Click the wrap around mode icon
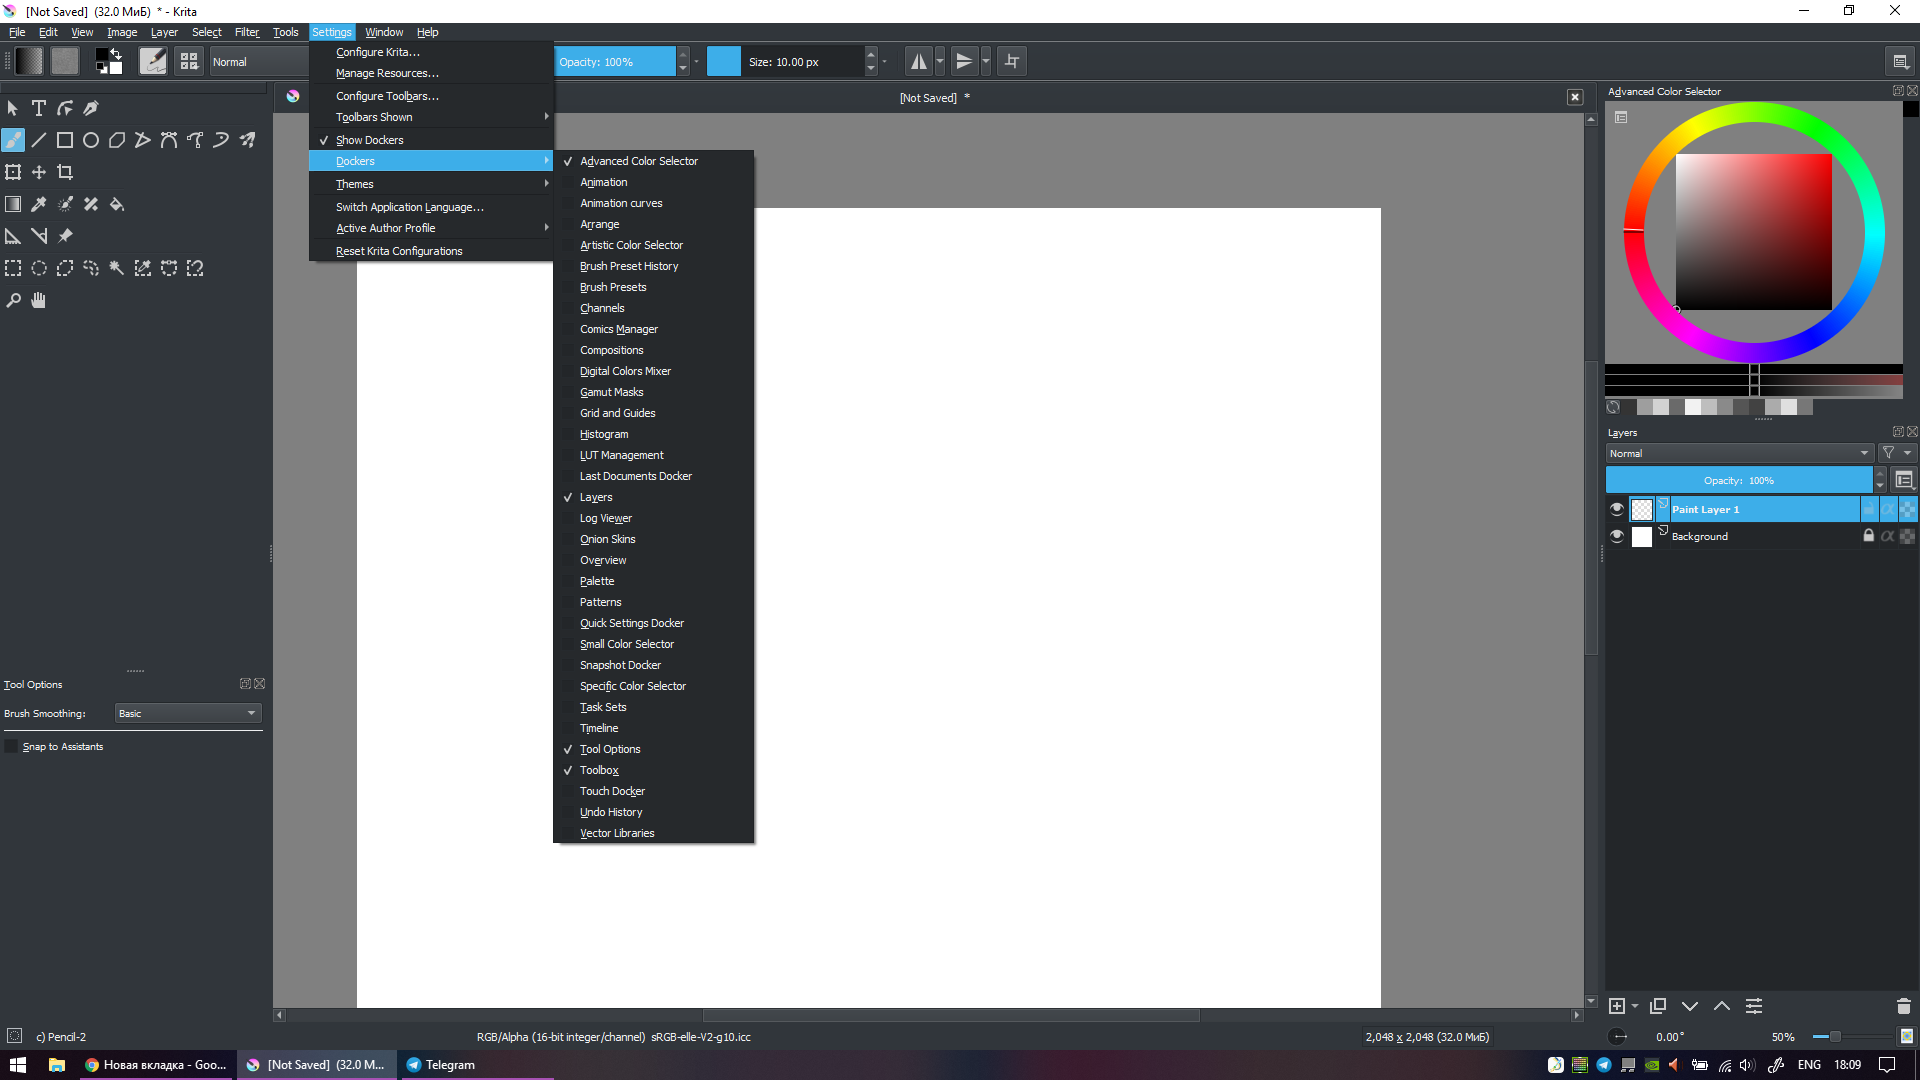Viewport: 1920px width, 1080px height. (x=1012, y=61)
